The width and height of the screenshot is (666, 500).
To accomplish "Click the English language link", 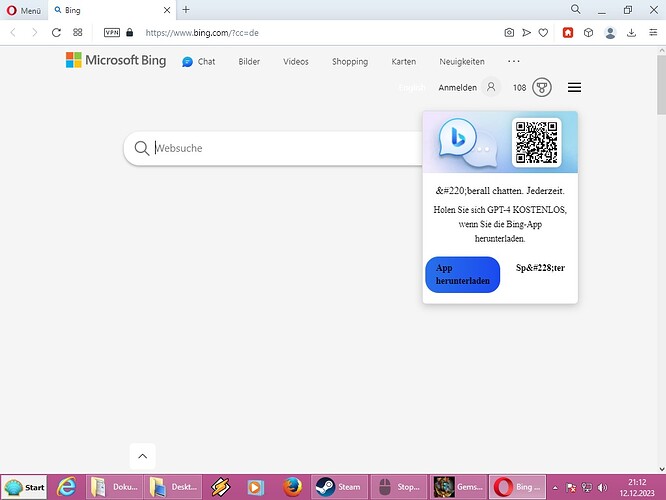I will tap(412, 88).
